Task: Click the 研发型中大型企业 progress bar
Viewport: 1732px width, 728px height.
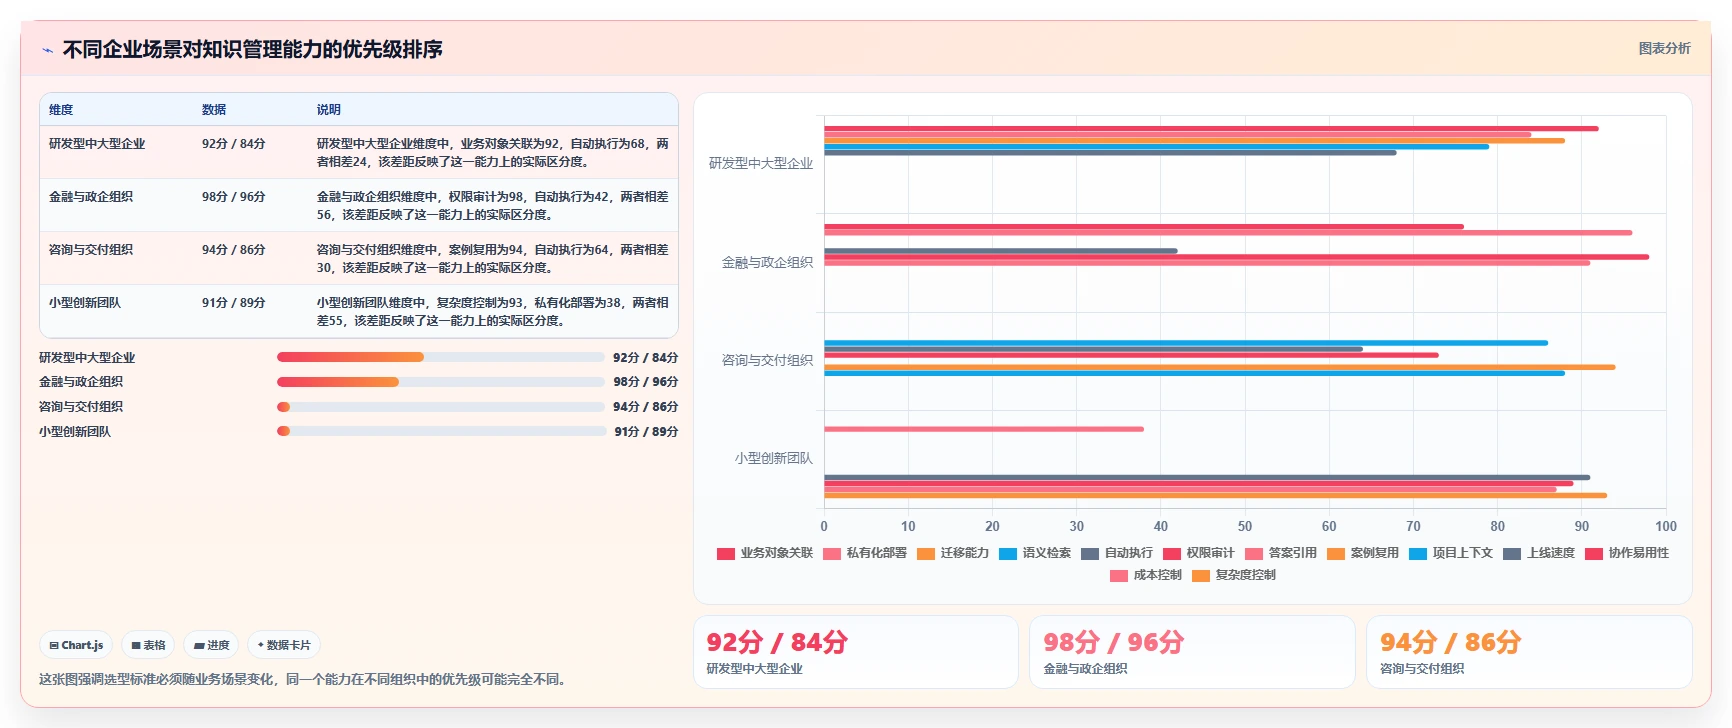Action: 441,357
